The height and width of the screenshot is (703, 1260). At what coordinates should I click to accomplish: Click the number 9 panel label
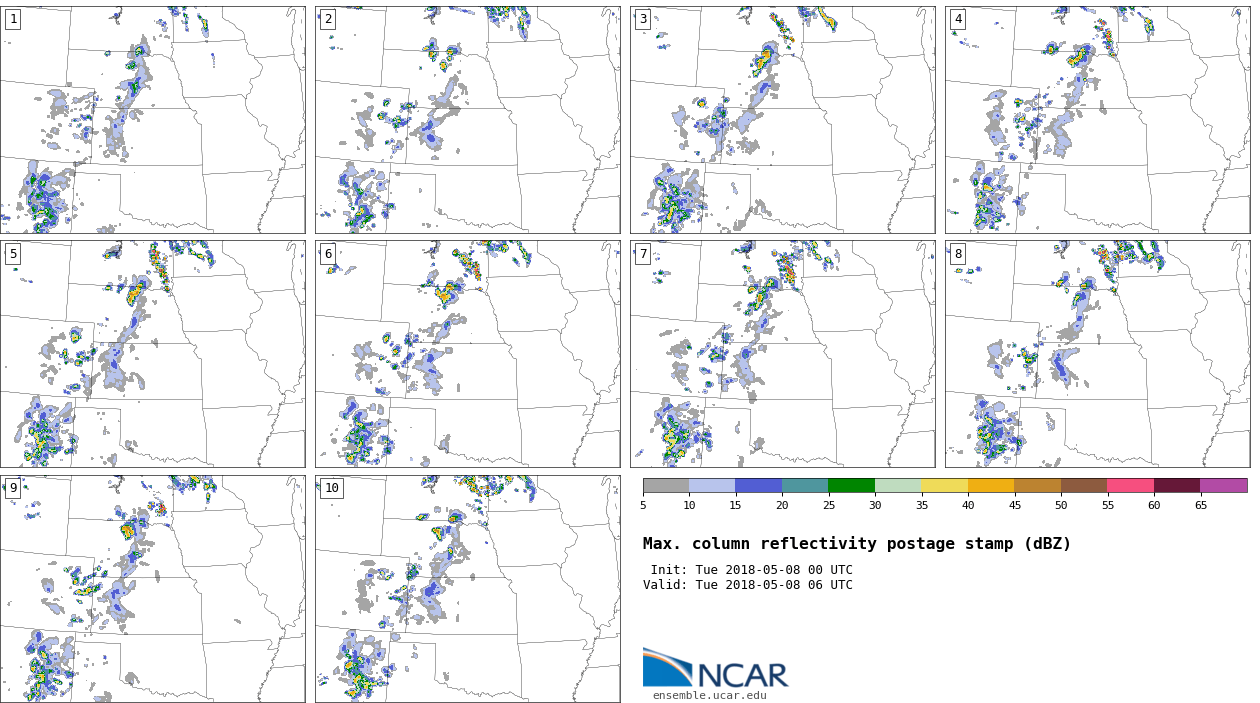coord(13,488)
